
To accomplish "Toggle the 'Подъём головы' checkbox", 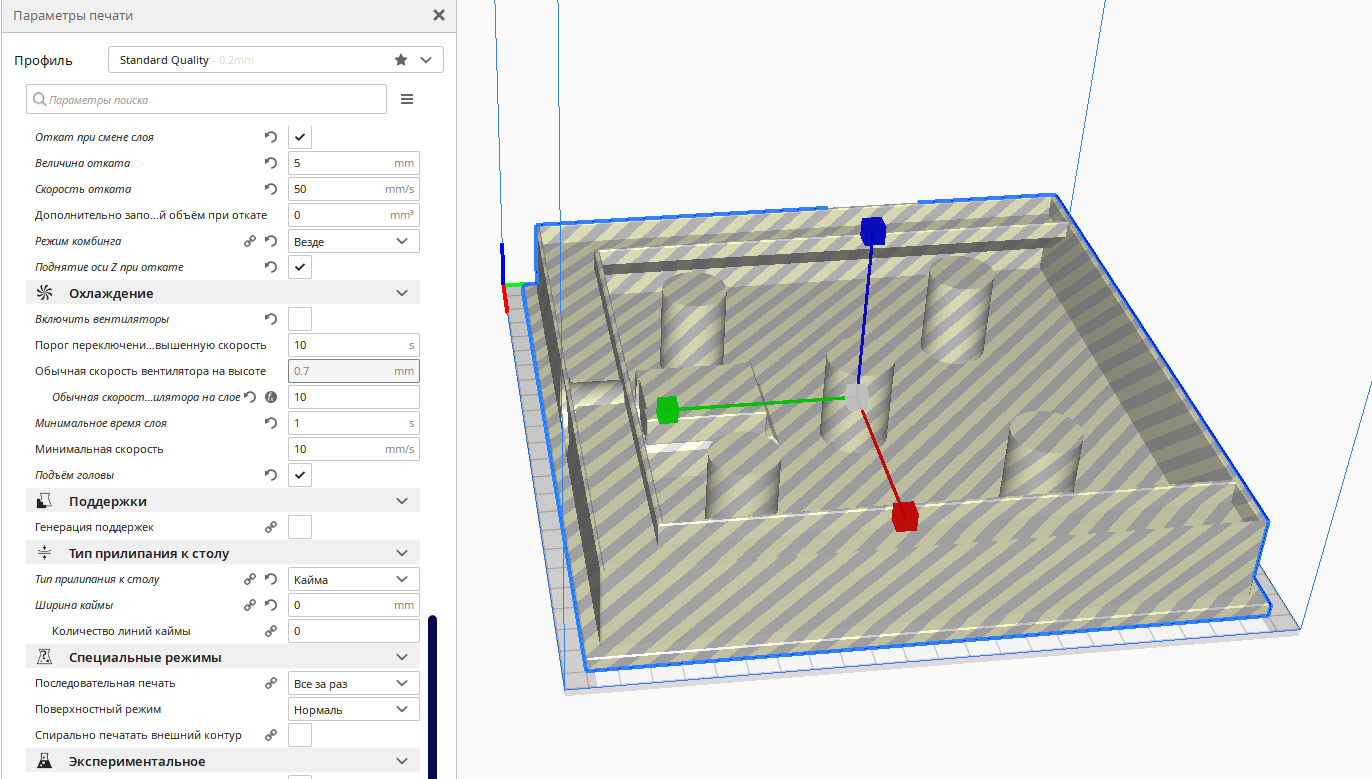I will [300, 475].
